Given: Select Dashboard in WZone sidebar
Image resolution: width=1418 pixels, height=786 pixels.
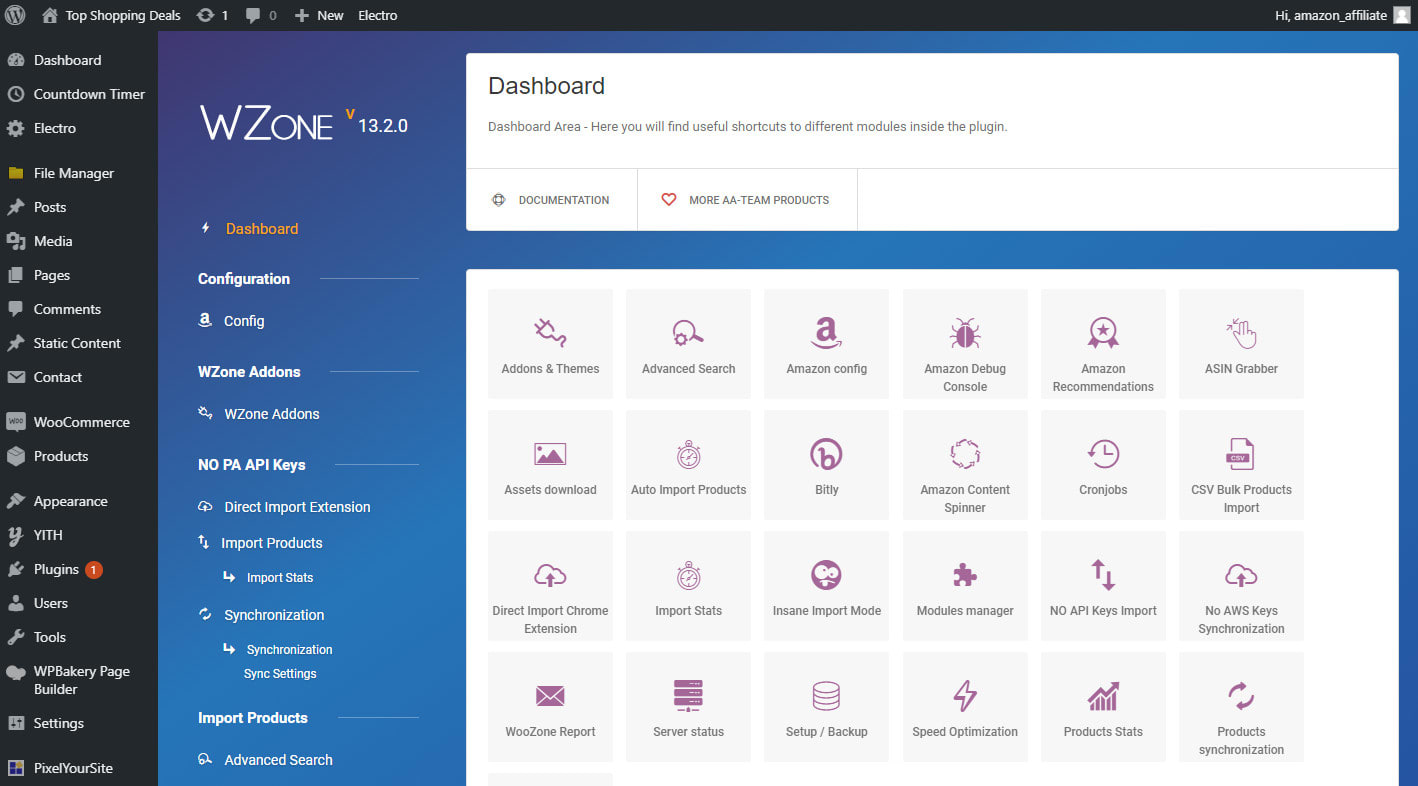Looking at the screenshot, I should coord(261,228).
